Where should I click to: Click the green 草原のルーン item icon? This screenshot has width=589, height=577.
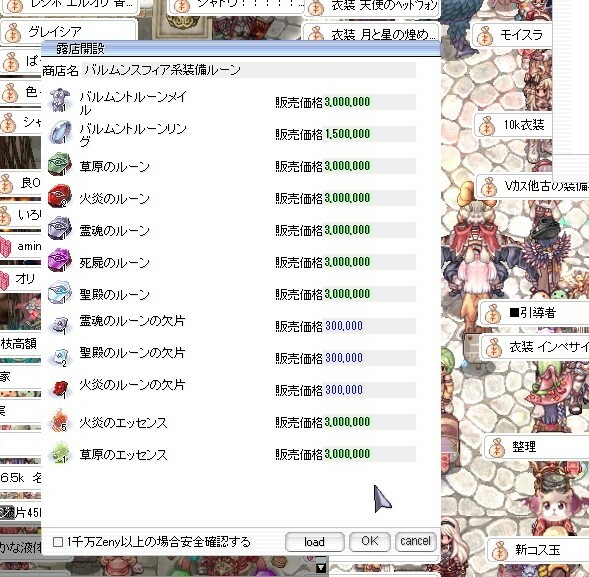click(x=60, y=164)
